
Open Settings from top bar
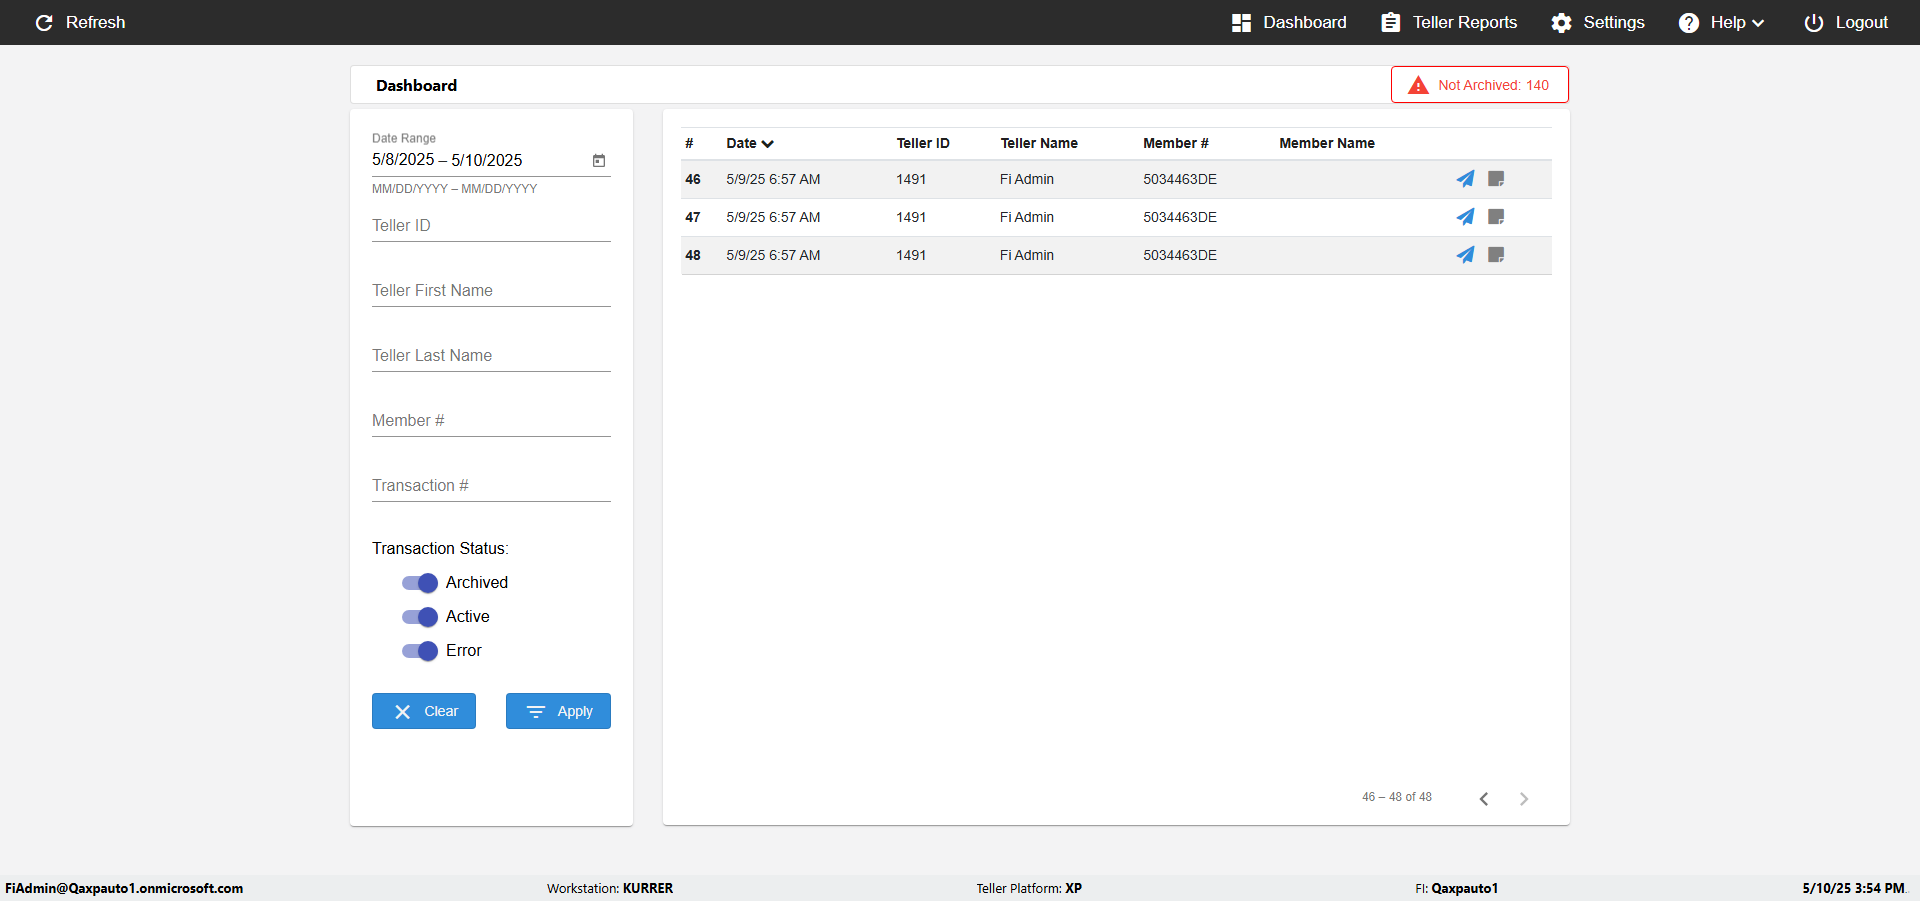1598,22
